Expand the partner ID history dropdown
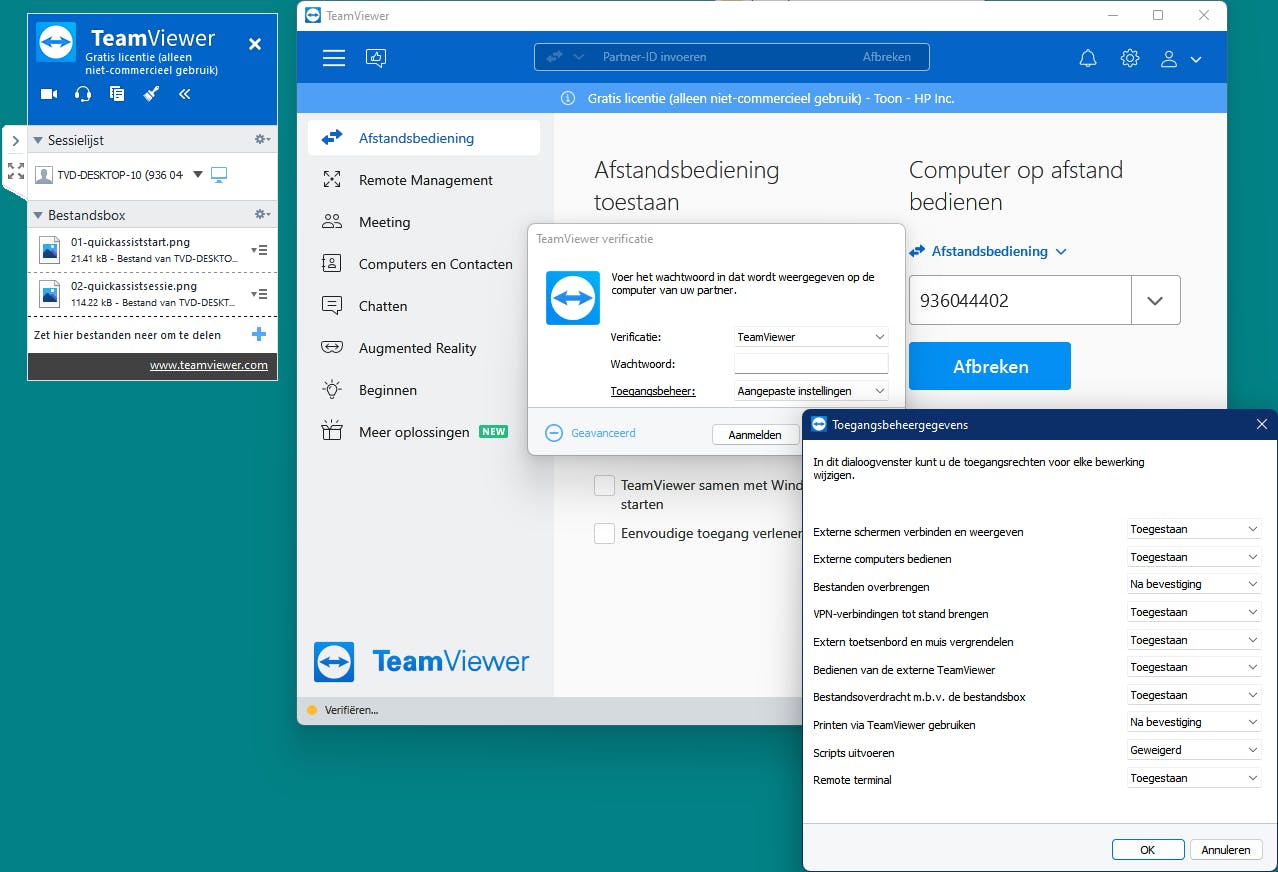Image resolution: width=1278 pixels, height=872 pixels. tap(1156, 300)
